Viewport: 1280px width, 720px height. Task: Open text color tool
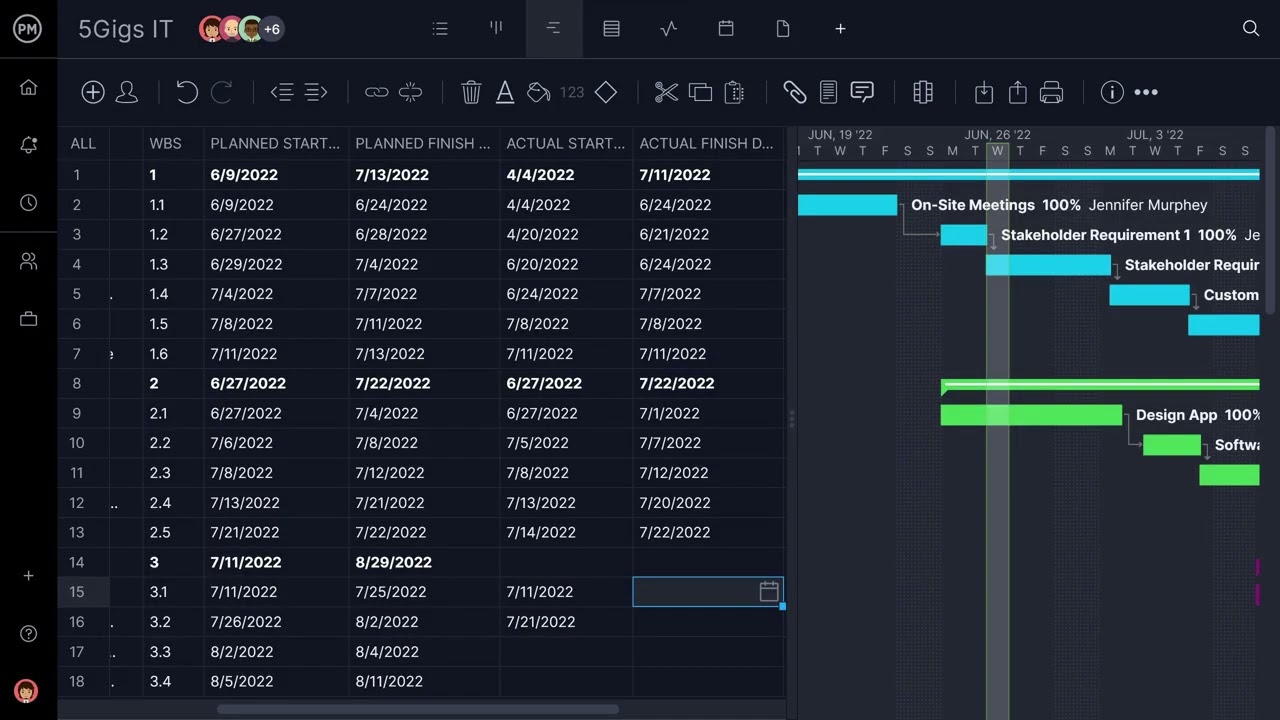coord(505,92)
